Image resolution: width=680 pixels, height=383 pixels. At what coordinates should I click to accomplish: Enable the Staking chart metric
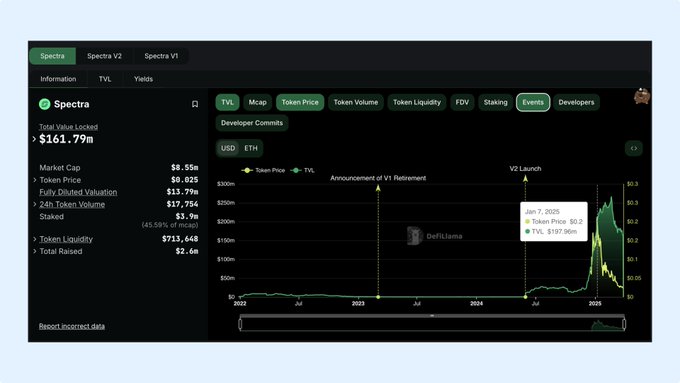click(x=495, y=102)
